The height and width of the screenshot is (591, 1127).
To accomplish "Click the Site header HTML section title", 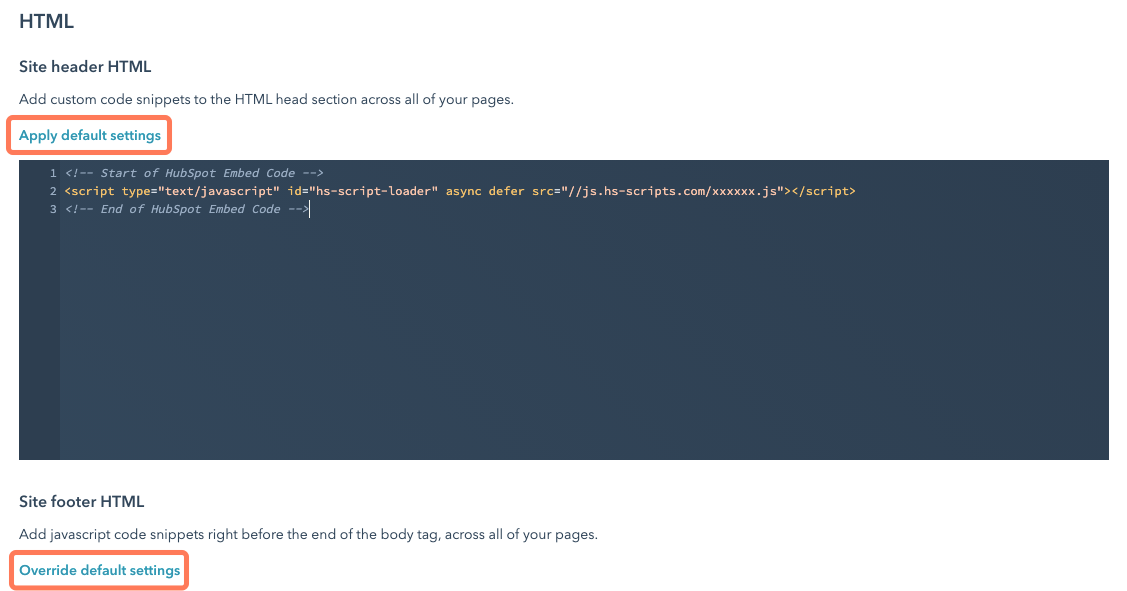I will pos(85,66).
